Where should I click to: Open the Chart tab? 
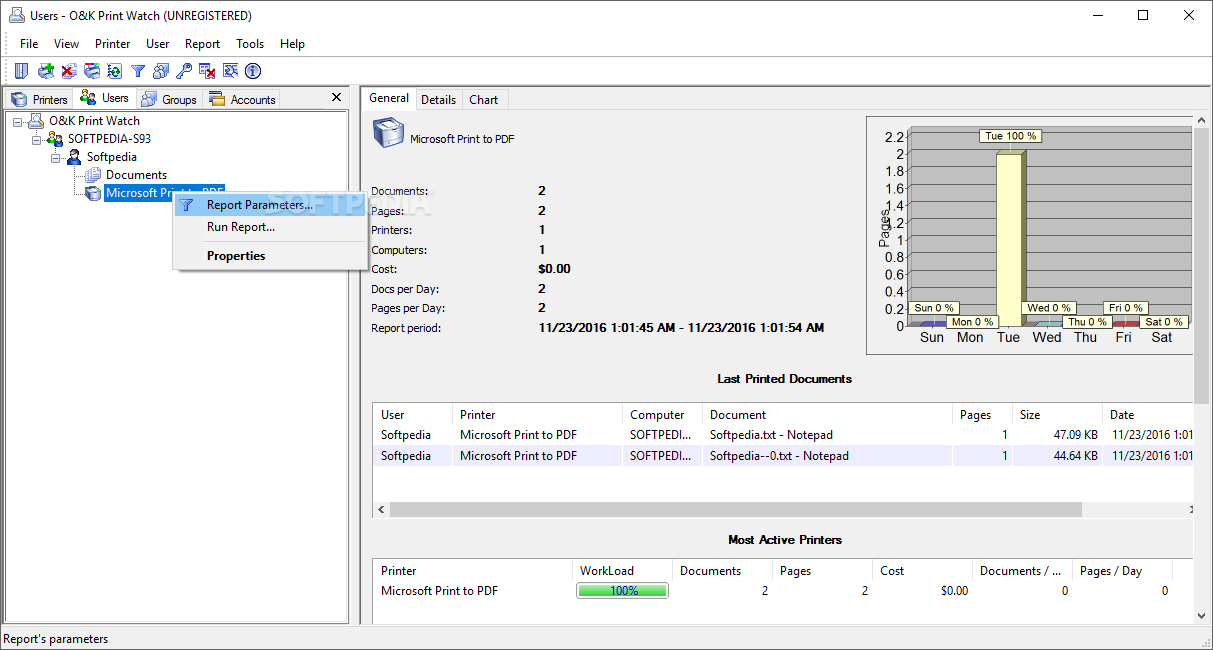484,100
